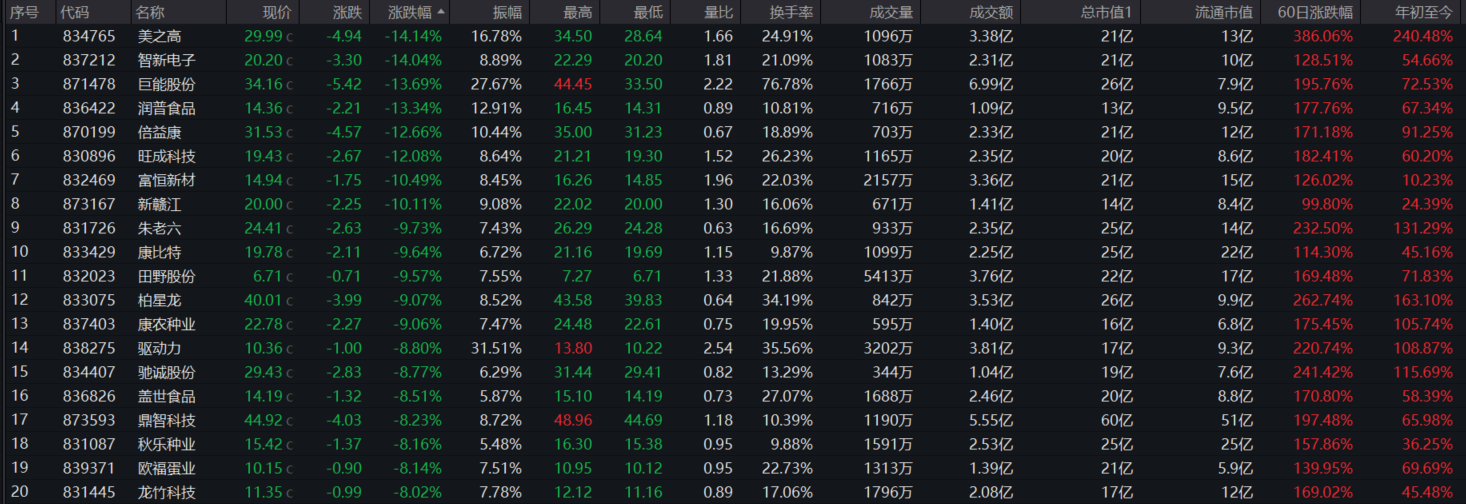1466x504 pixels.
Task: Sort by the 代码 column header
Action: pyautogui.click(x=75, y=12)
